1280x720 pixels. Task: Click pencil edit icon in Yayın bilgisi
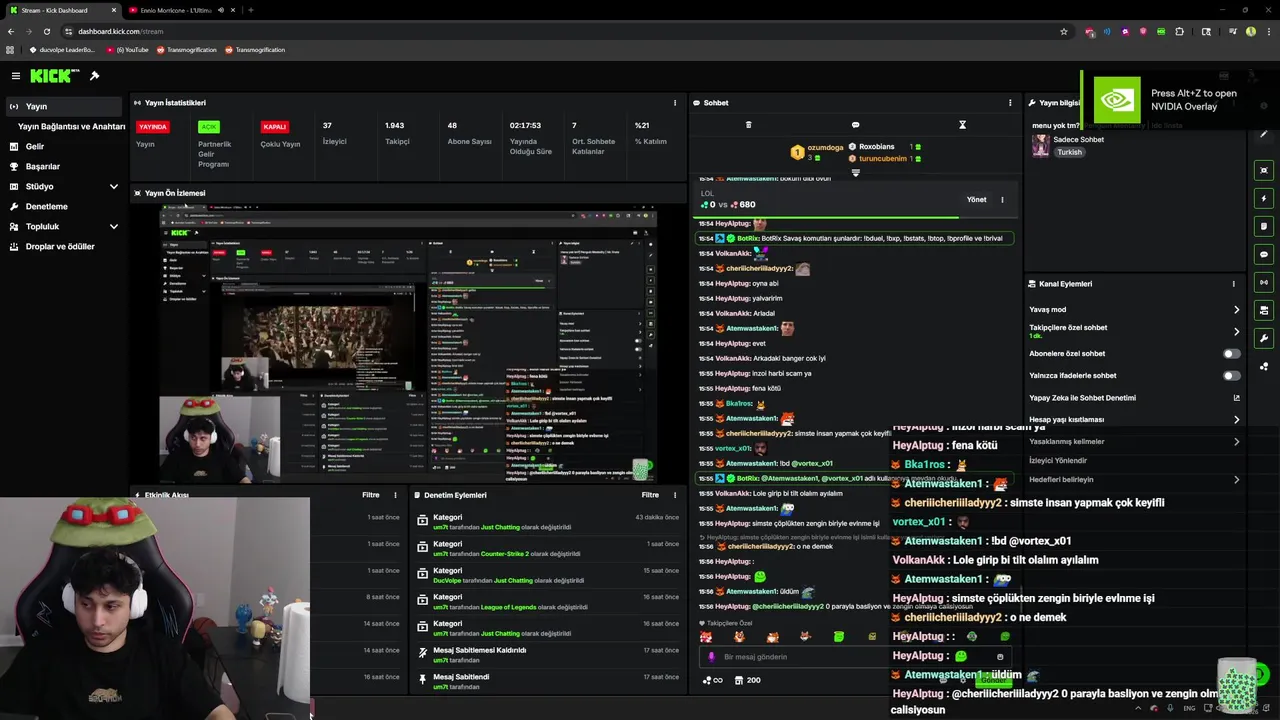pos(1264,134)
